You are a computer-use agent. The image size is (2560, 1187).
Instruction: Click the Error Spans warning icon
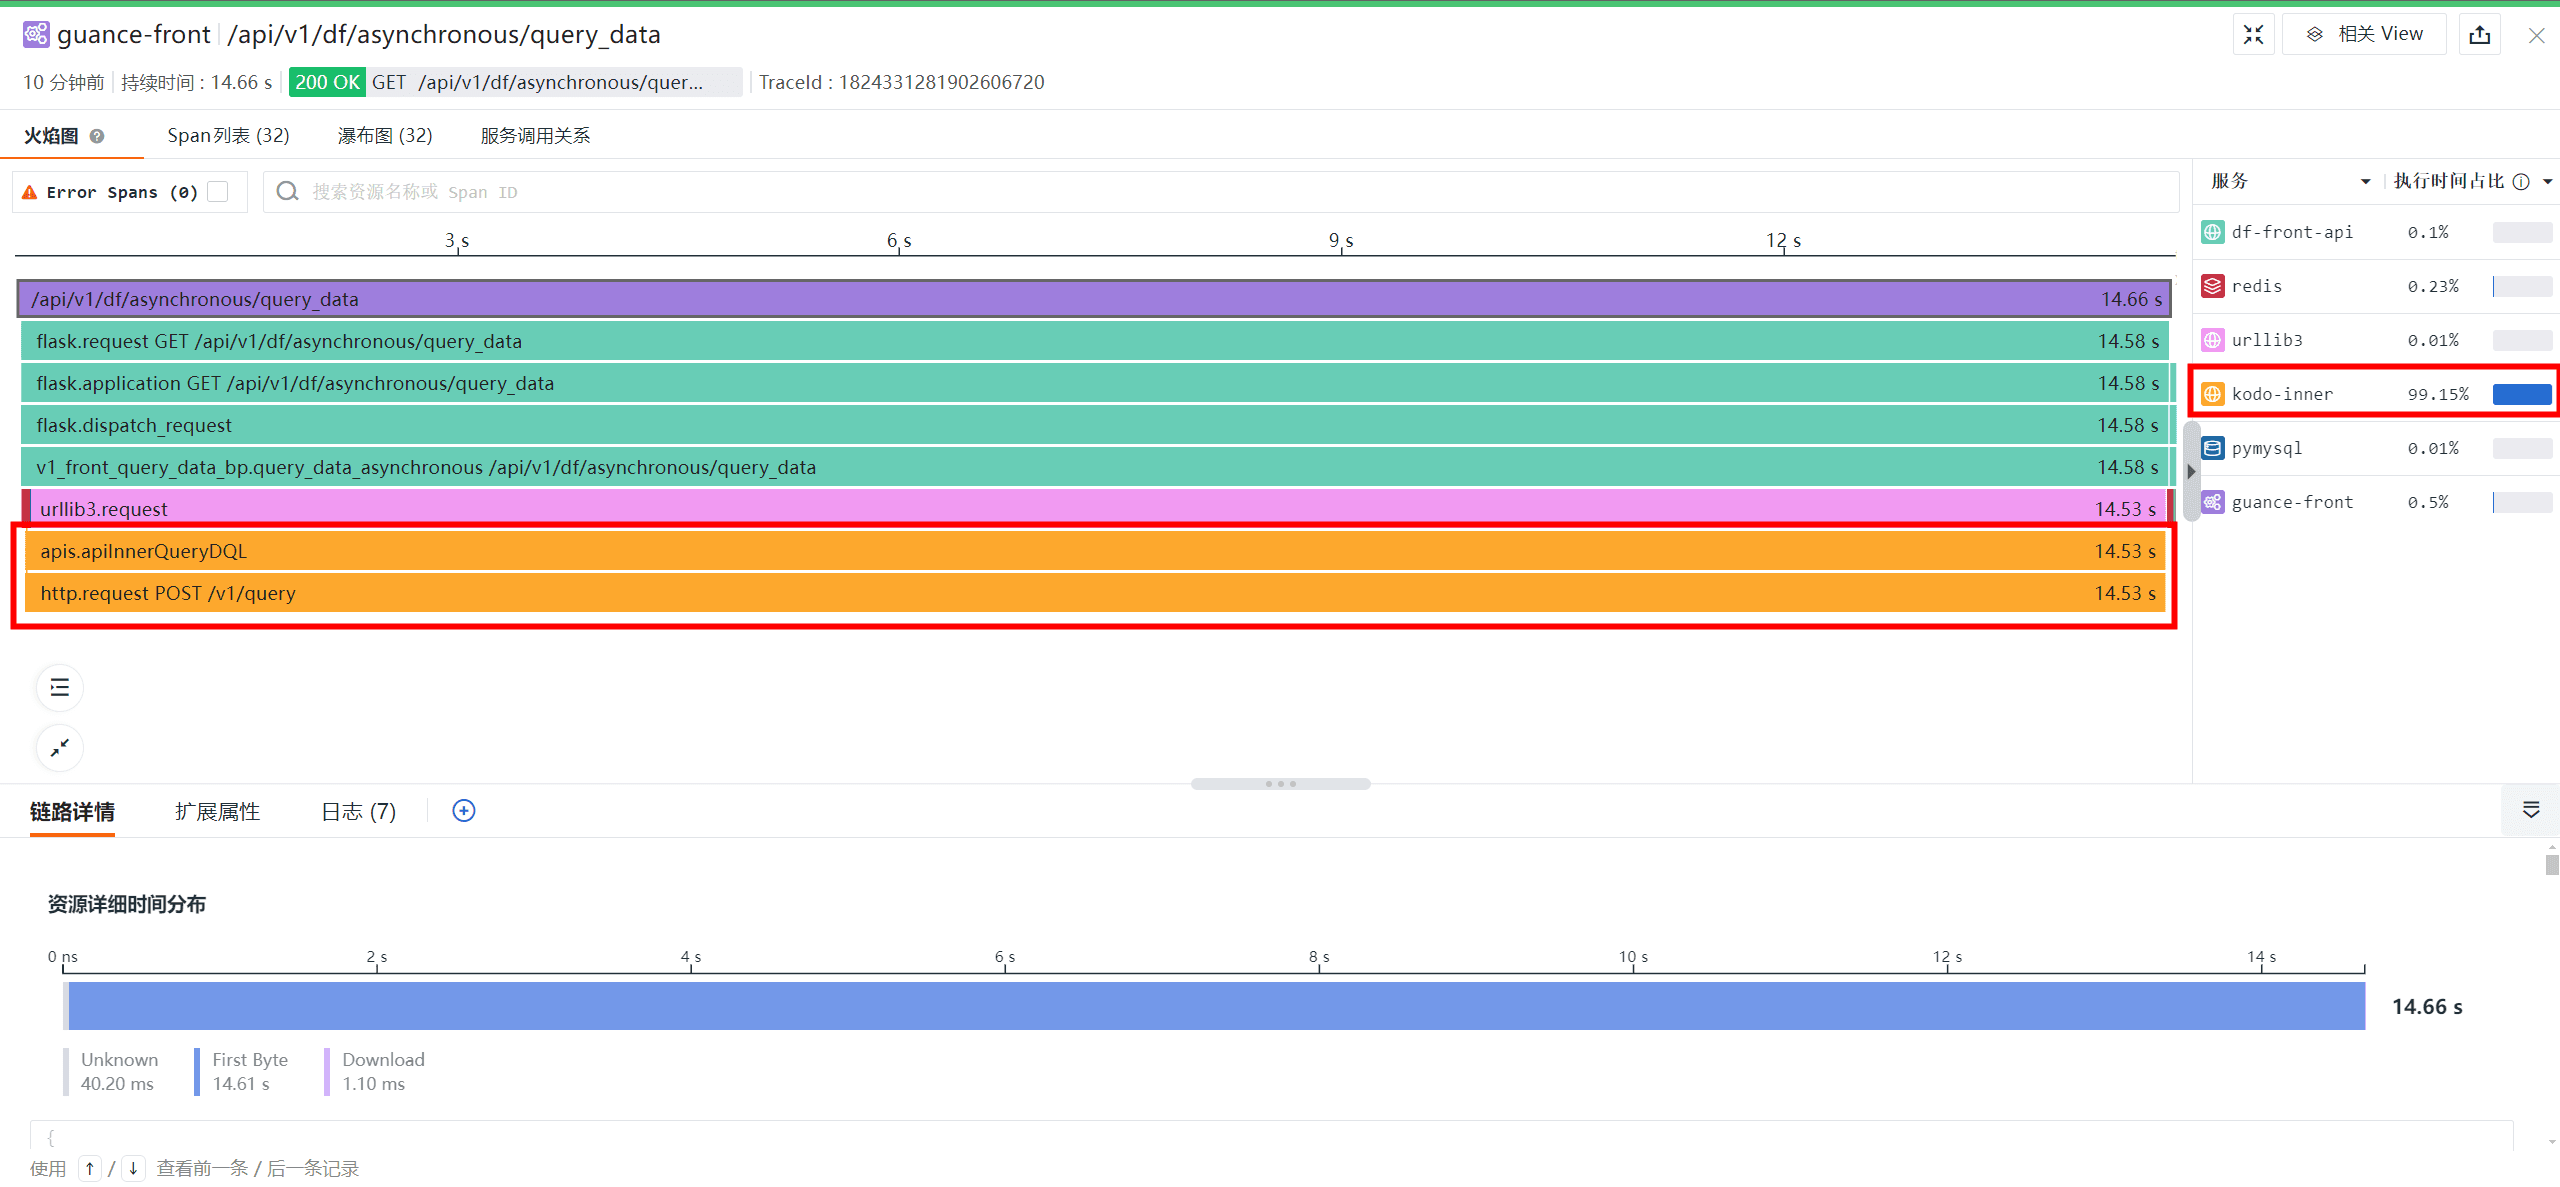pos(30,192)
